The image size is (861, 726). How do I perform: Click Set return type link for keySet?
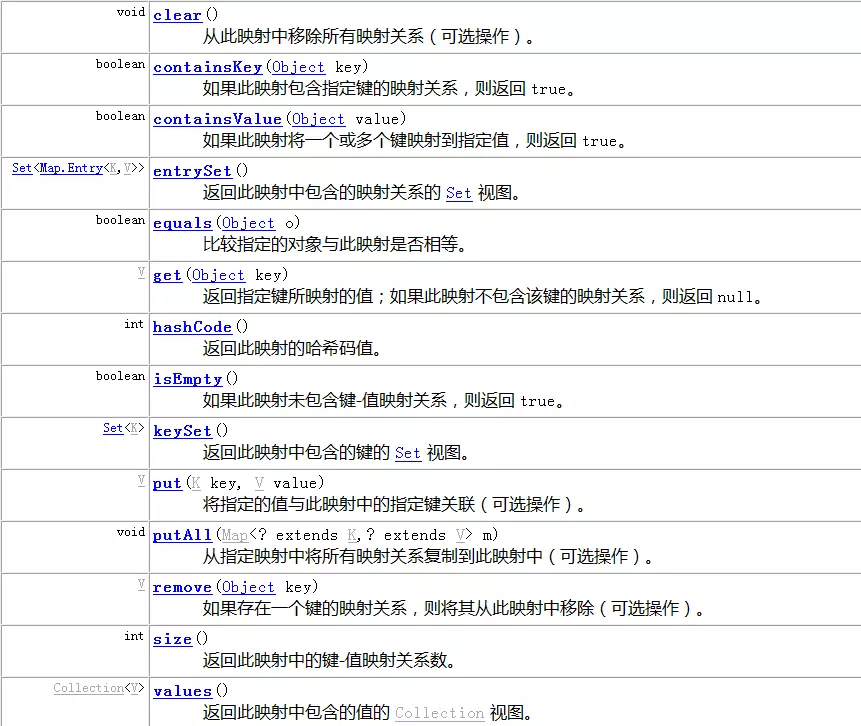(113, 428)
